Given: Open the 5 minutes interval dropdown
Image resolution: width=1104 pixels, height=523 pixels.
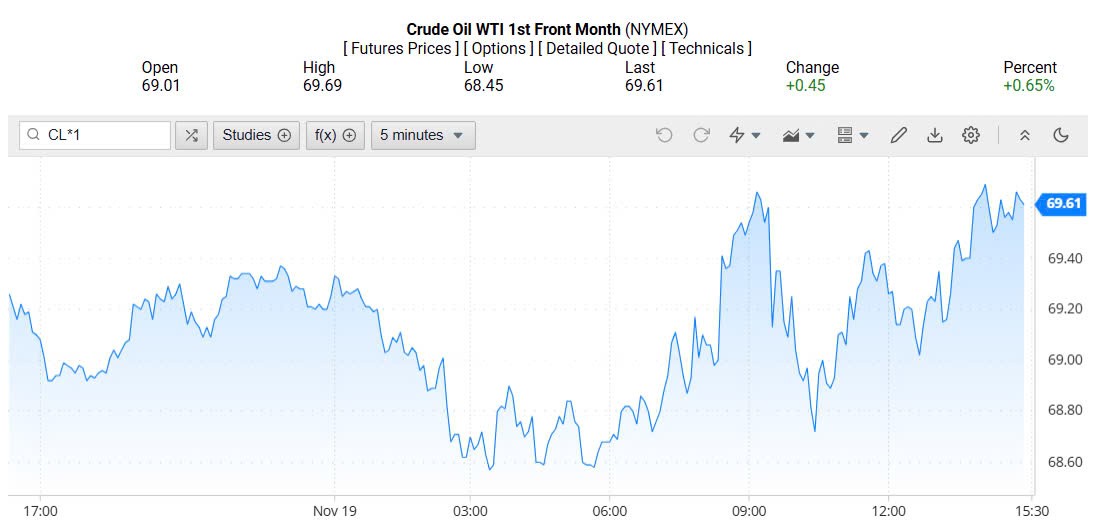Looking at the screenshot, I should pyautogui.click(x=422, y=135).
